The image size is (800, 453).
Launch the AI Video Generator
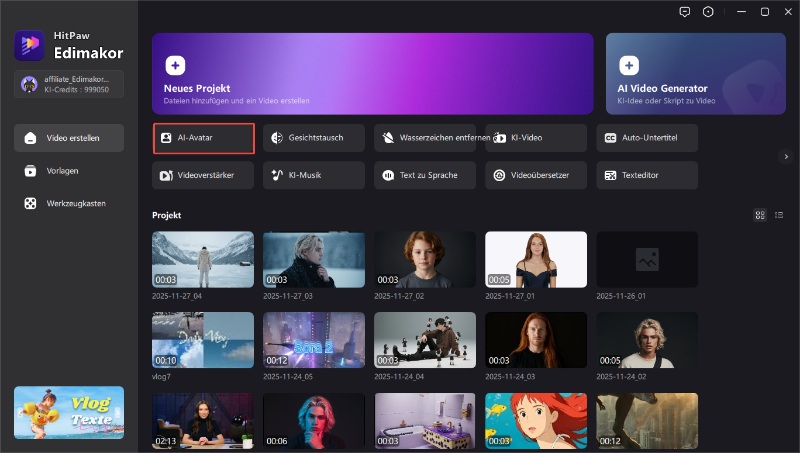point(696,74)
